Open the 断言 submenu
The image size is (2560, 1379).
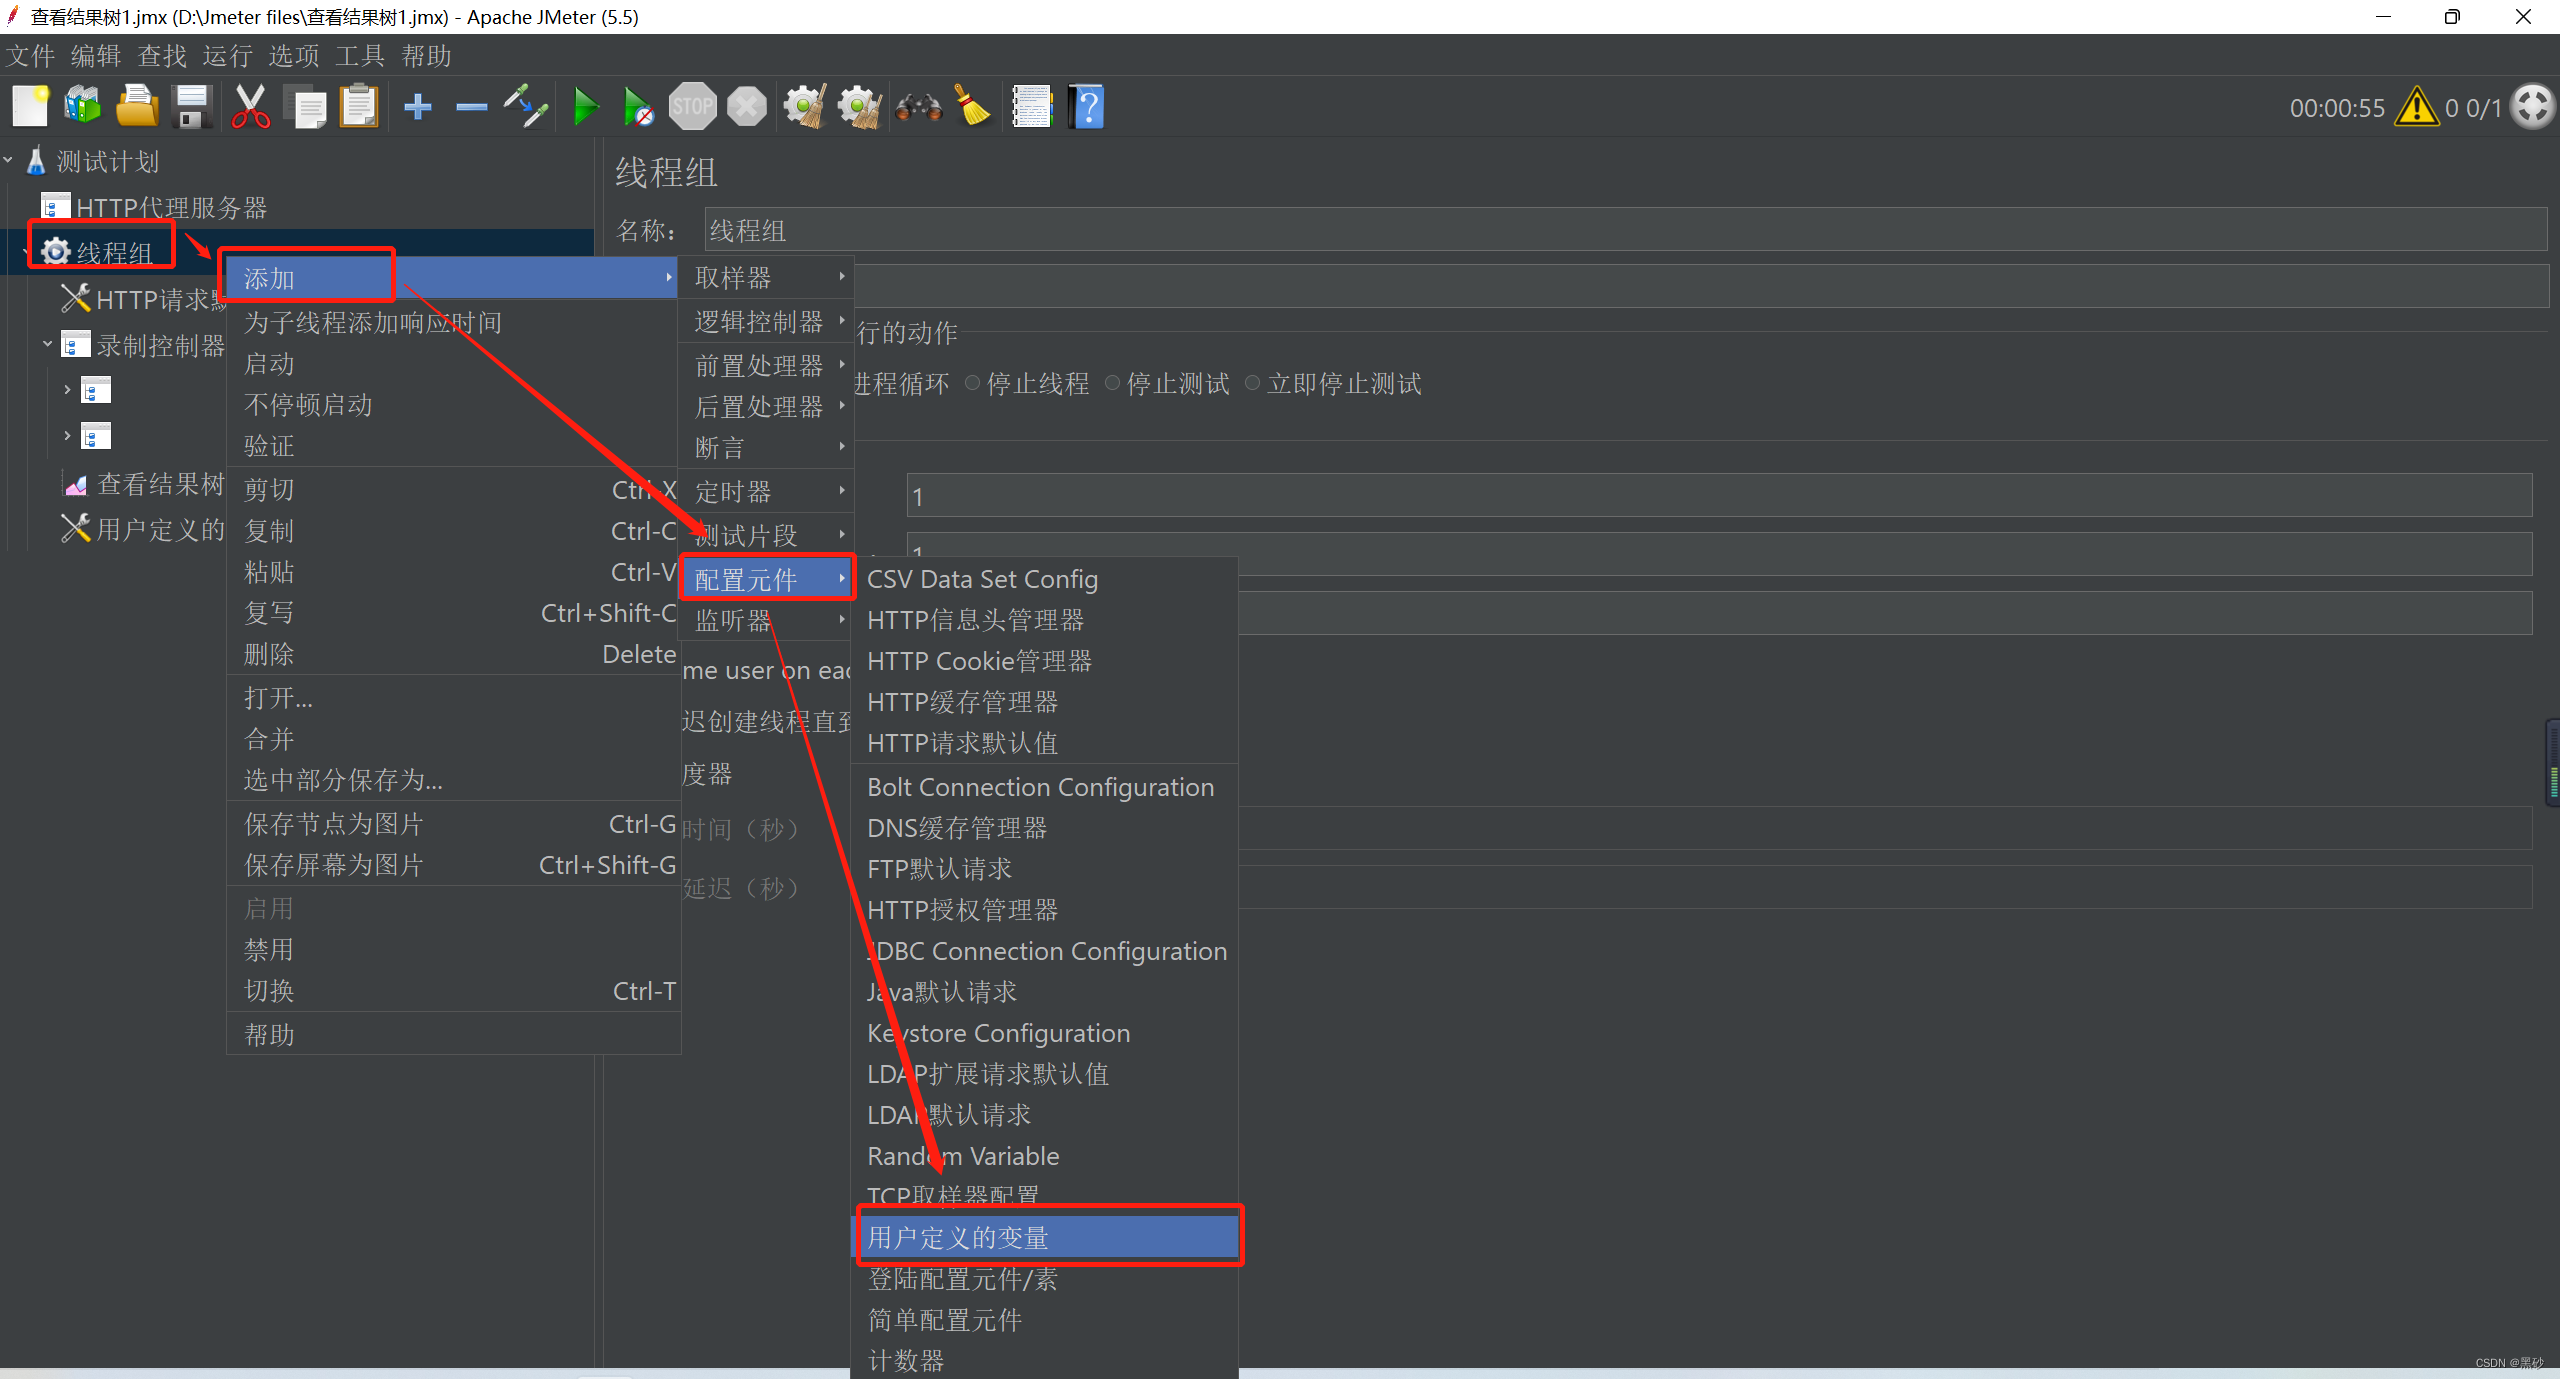tap(766, 447)
